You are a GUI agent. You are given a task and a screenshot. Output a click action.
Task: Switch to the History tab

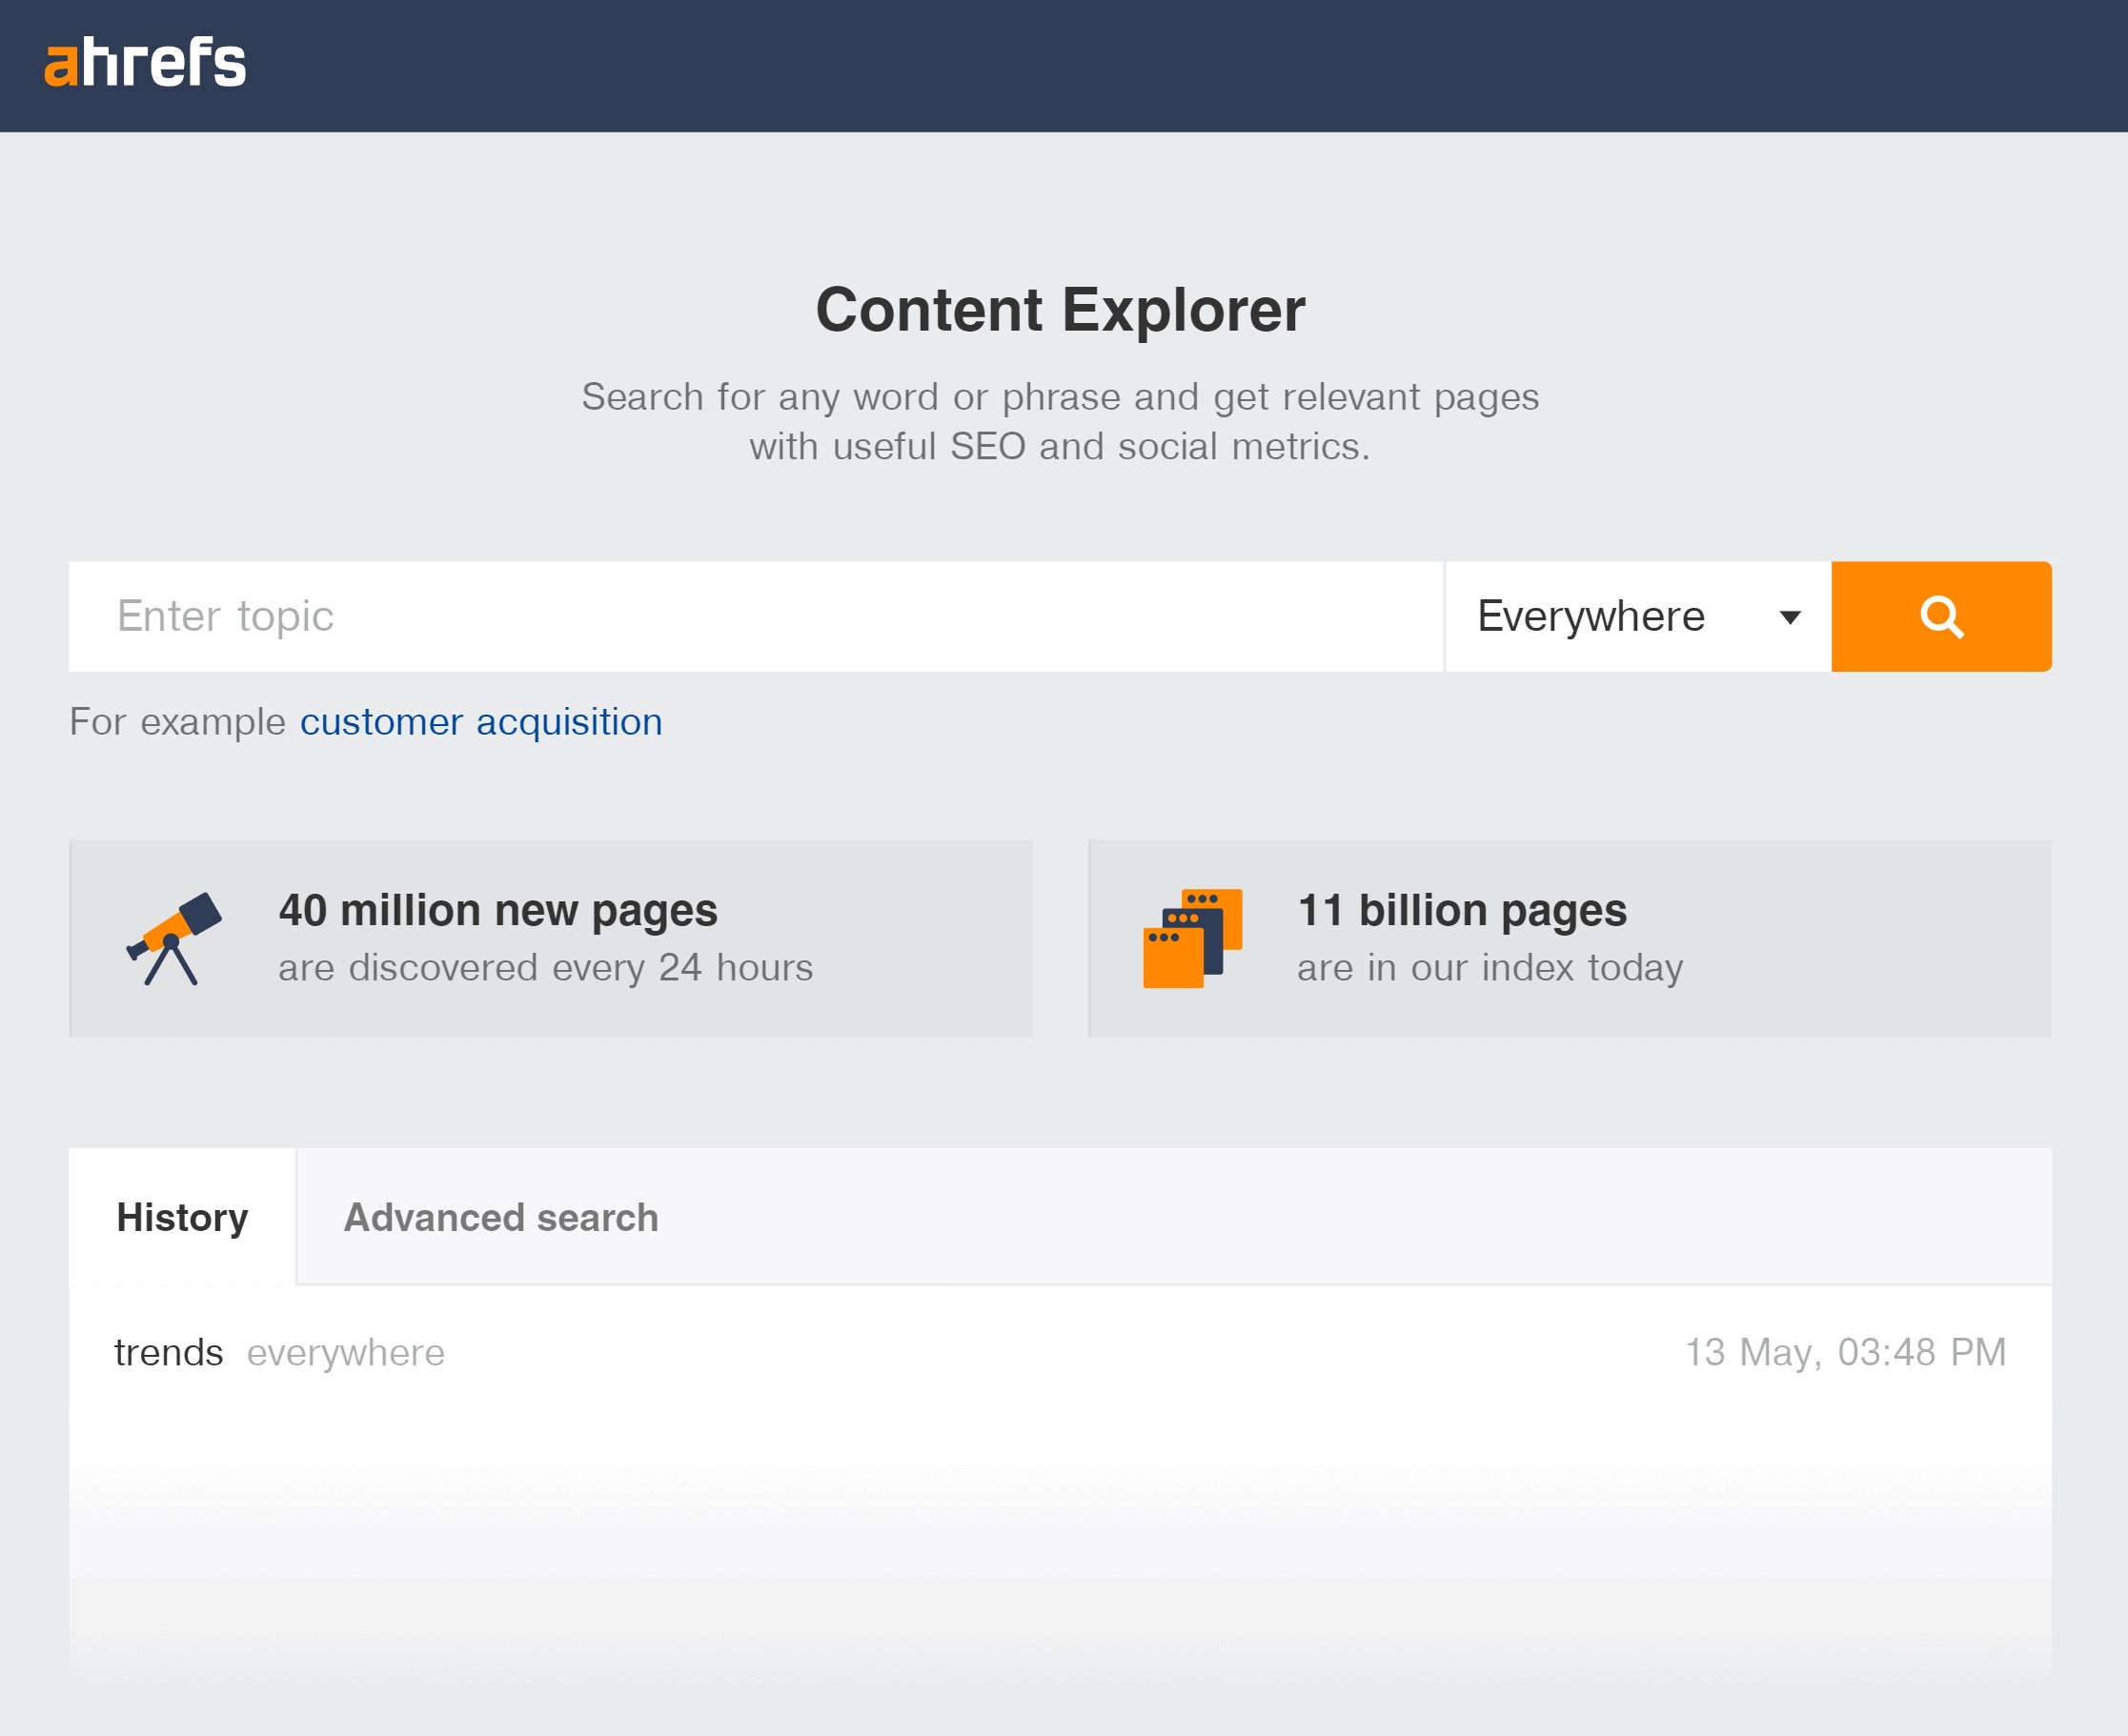click(182, 1217)
